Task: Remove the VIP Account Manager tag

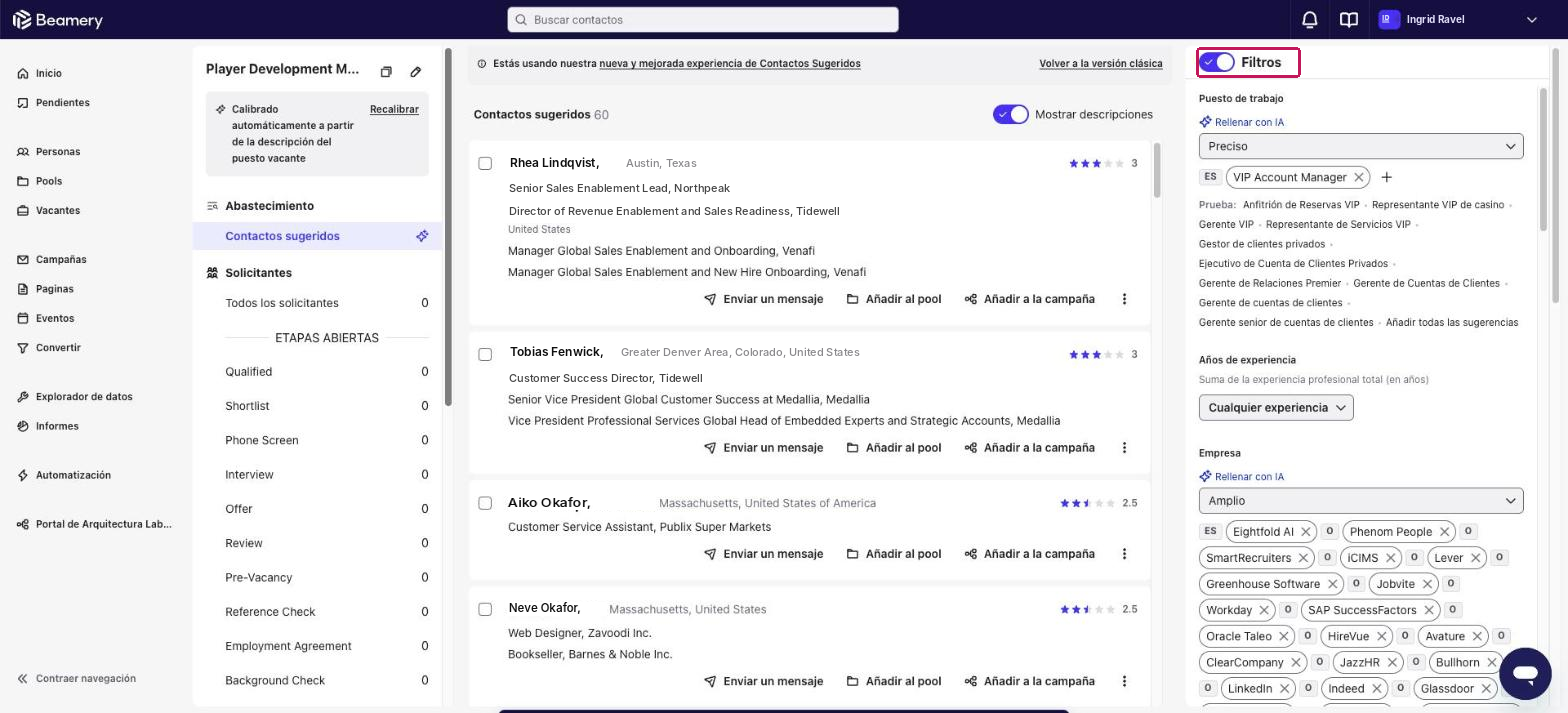Action: [1359, 177]
